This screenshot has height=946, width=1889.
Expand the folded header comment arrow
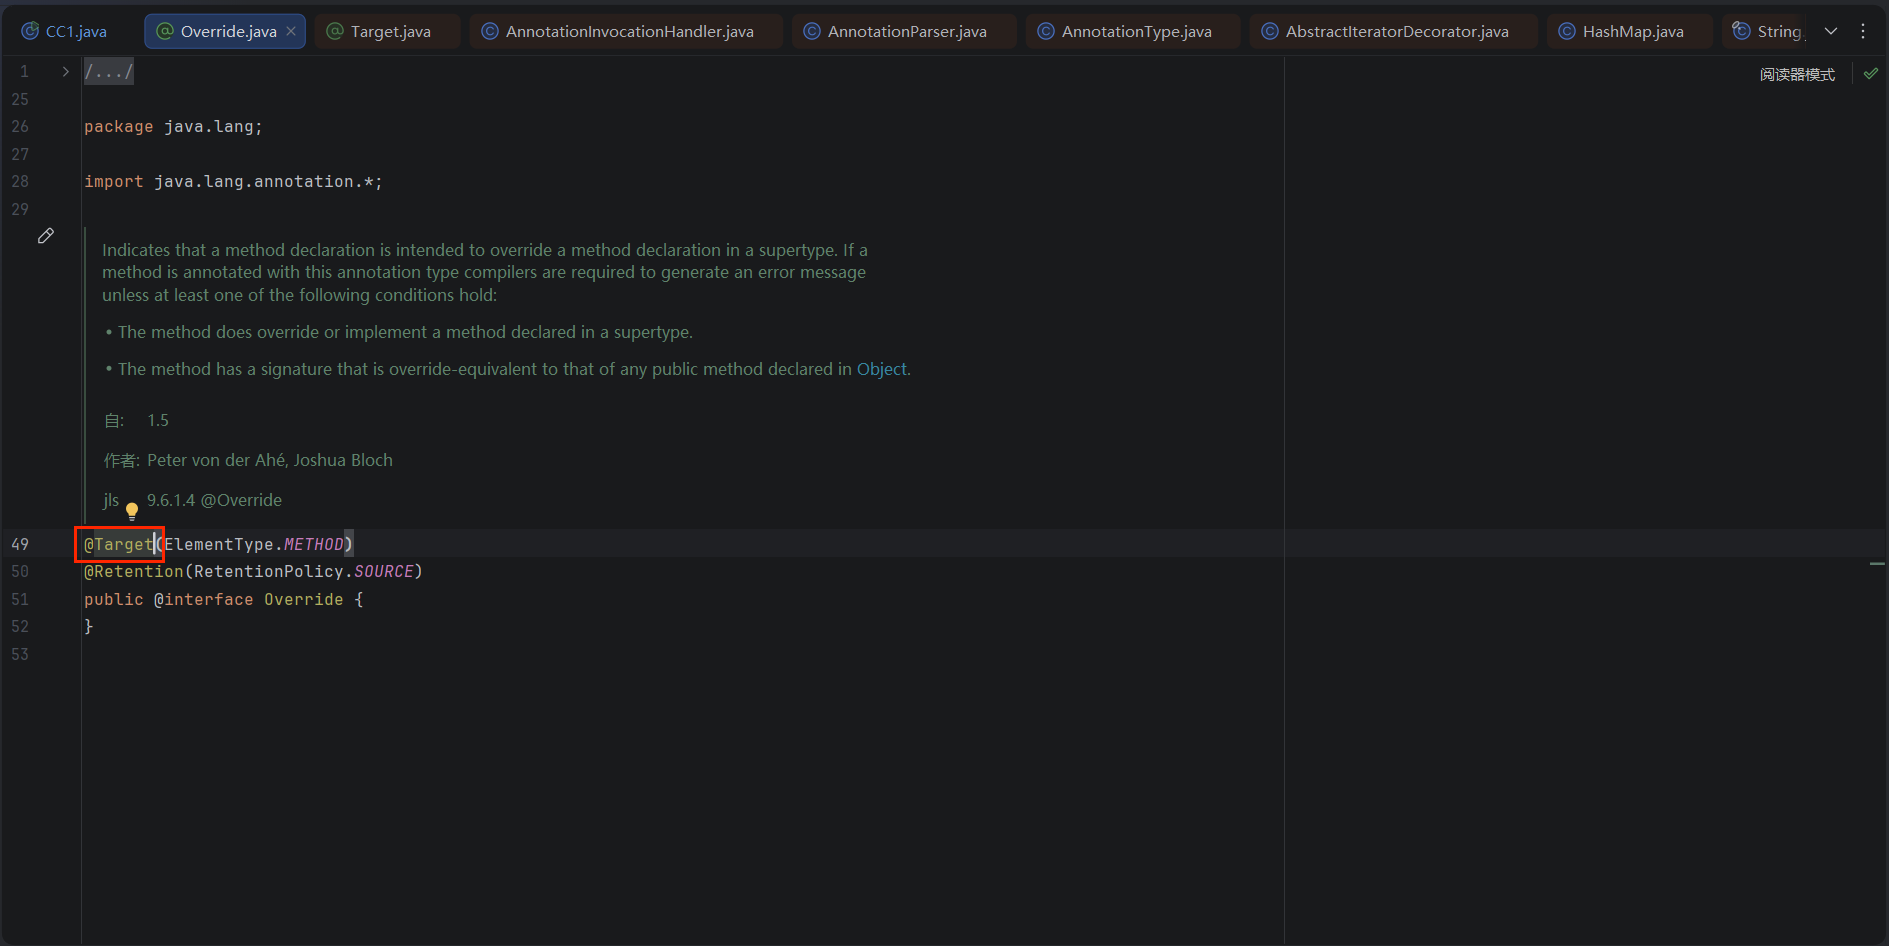click(65, 72)
